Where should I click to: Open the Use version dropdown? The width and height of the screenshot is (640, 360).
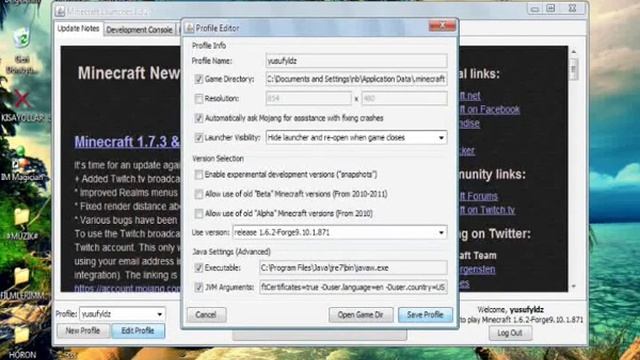coord(340,232)
